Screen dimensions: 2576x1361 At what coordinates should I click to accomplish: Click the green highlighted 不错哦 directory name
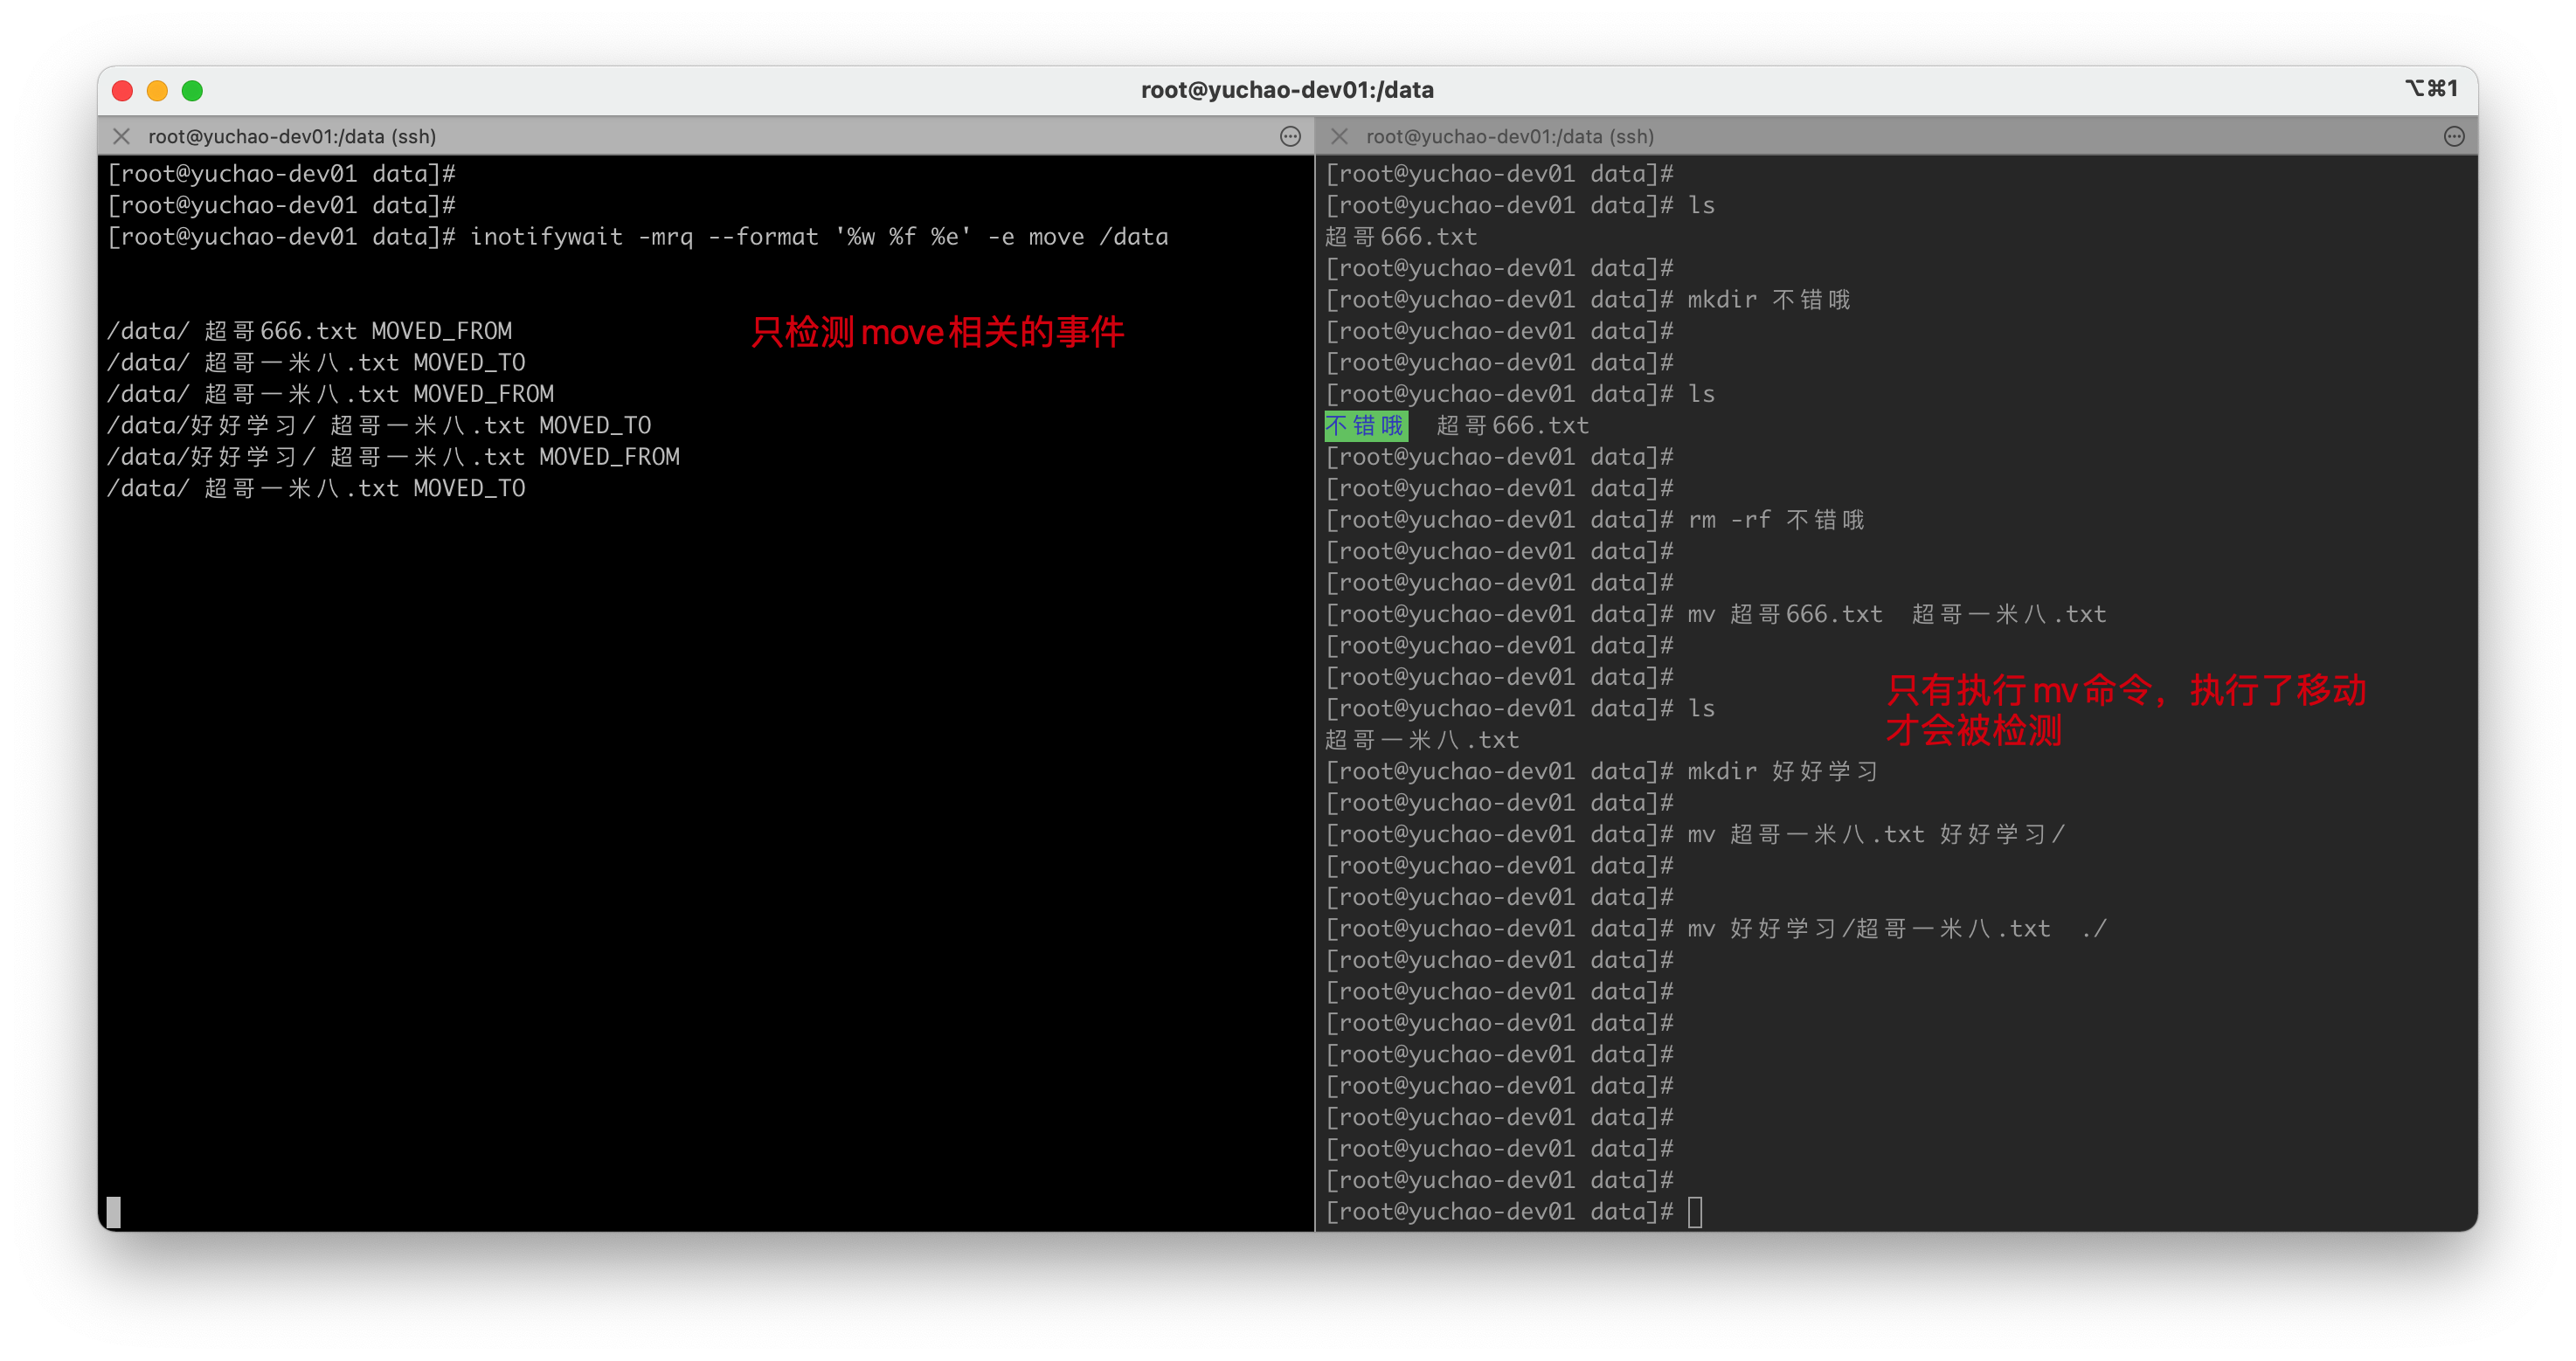(1365, 426)
